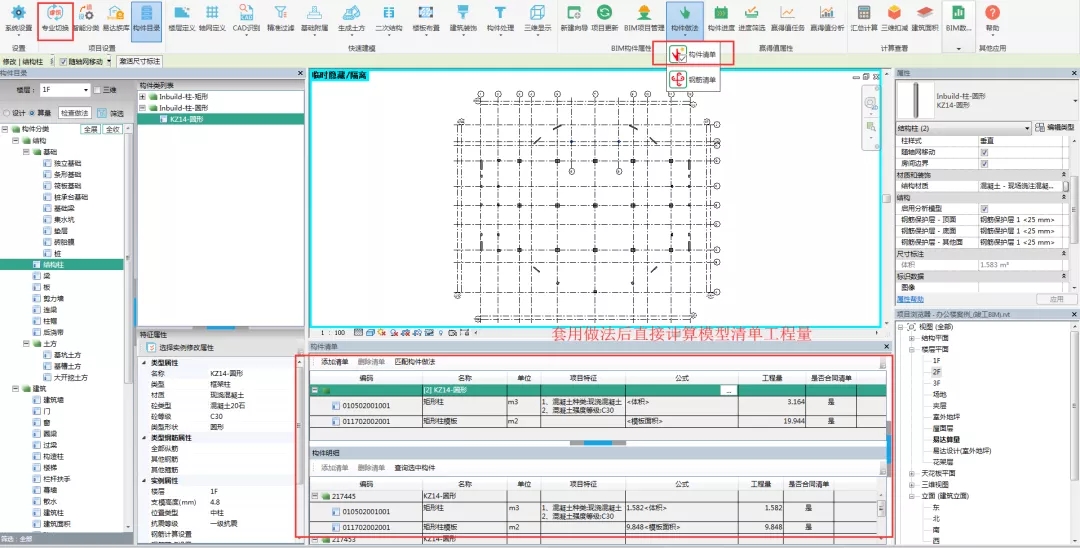Screen dimensions: 1080x548
Task: Collapse the 基础 tree node
Action: (26, 152)
